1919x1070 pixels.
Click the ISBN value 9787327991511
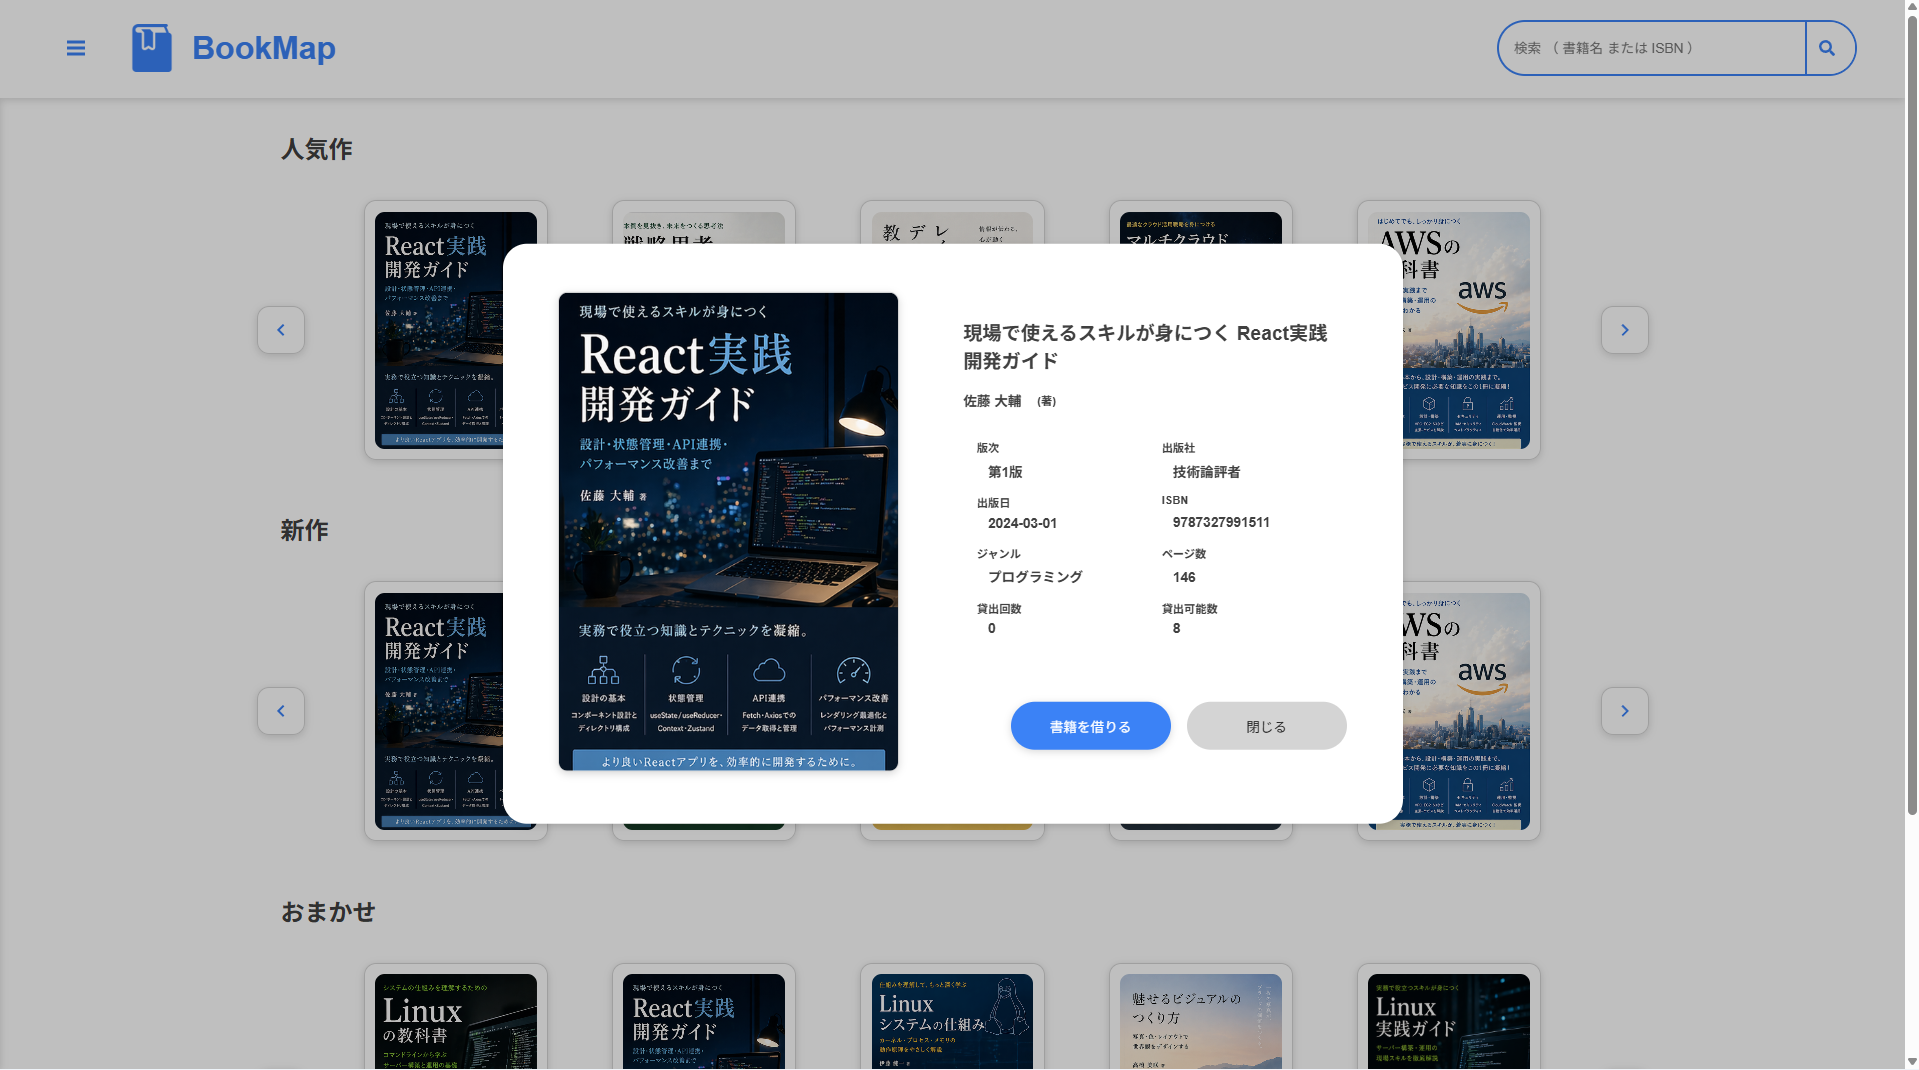coord(1221,522)
